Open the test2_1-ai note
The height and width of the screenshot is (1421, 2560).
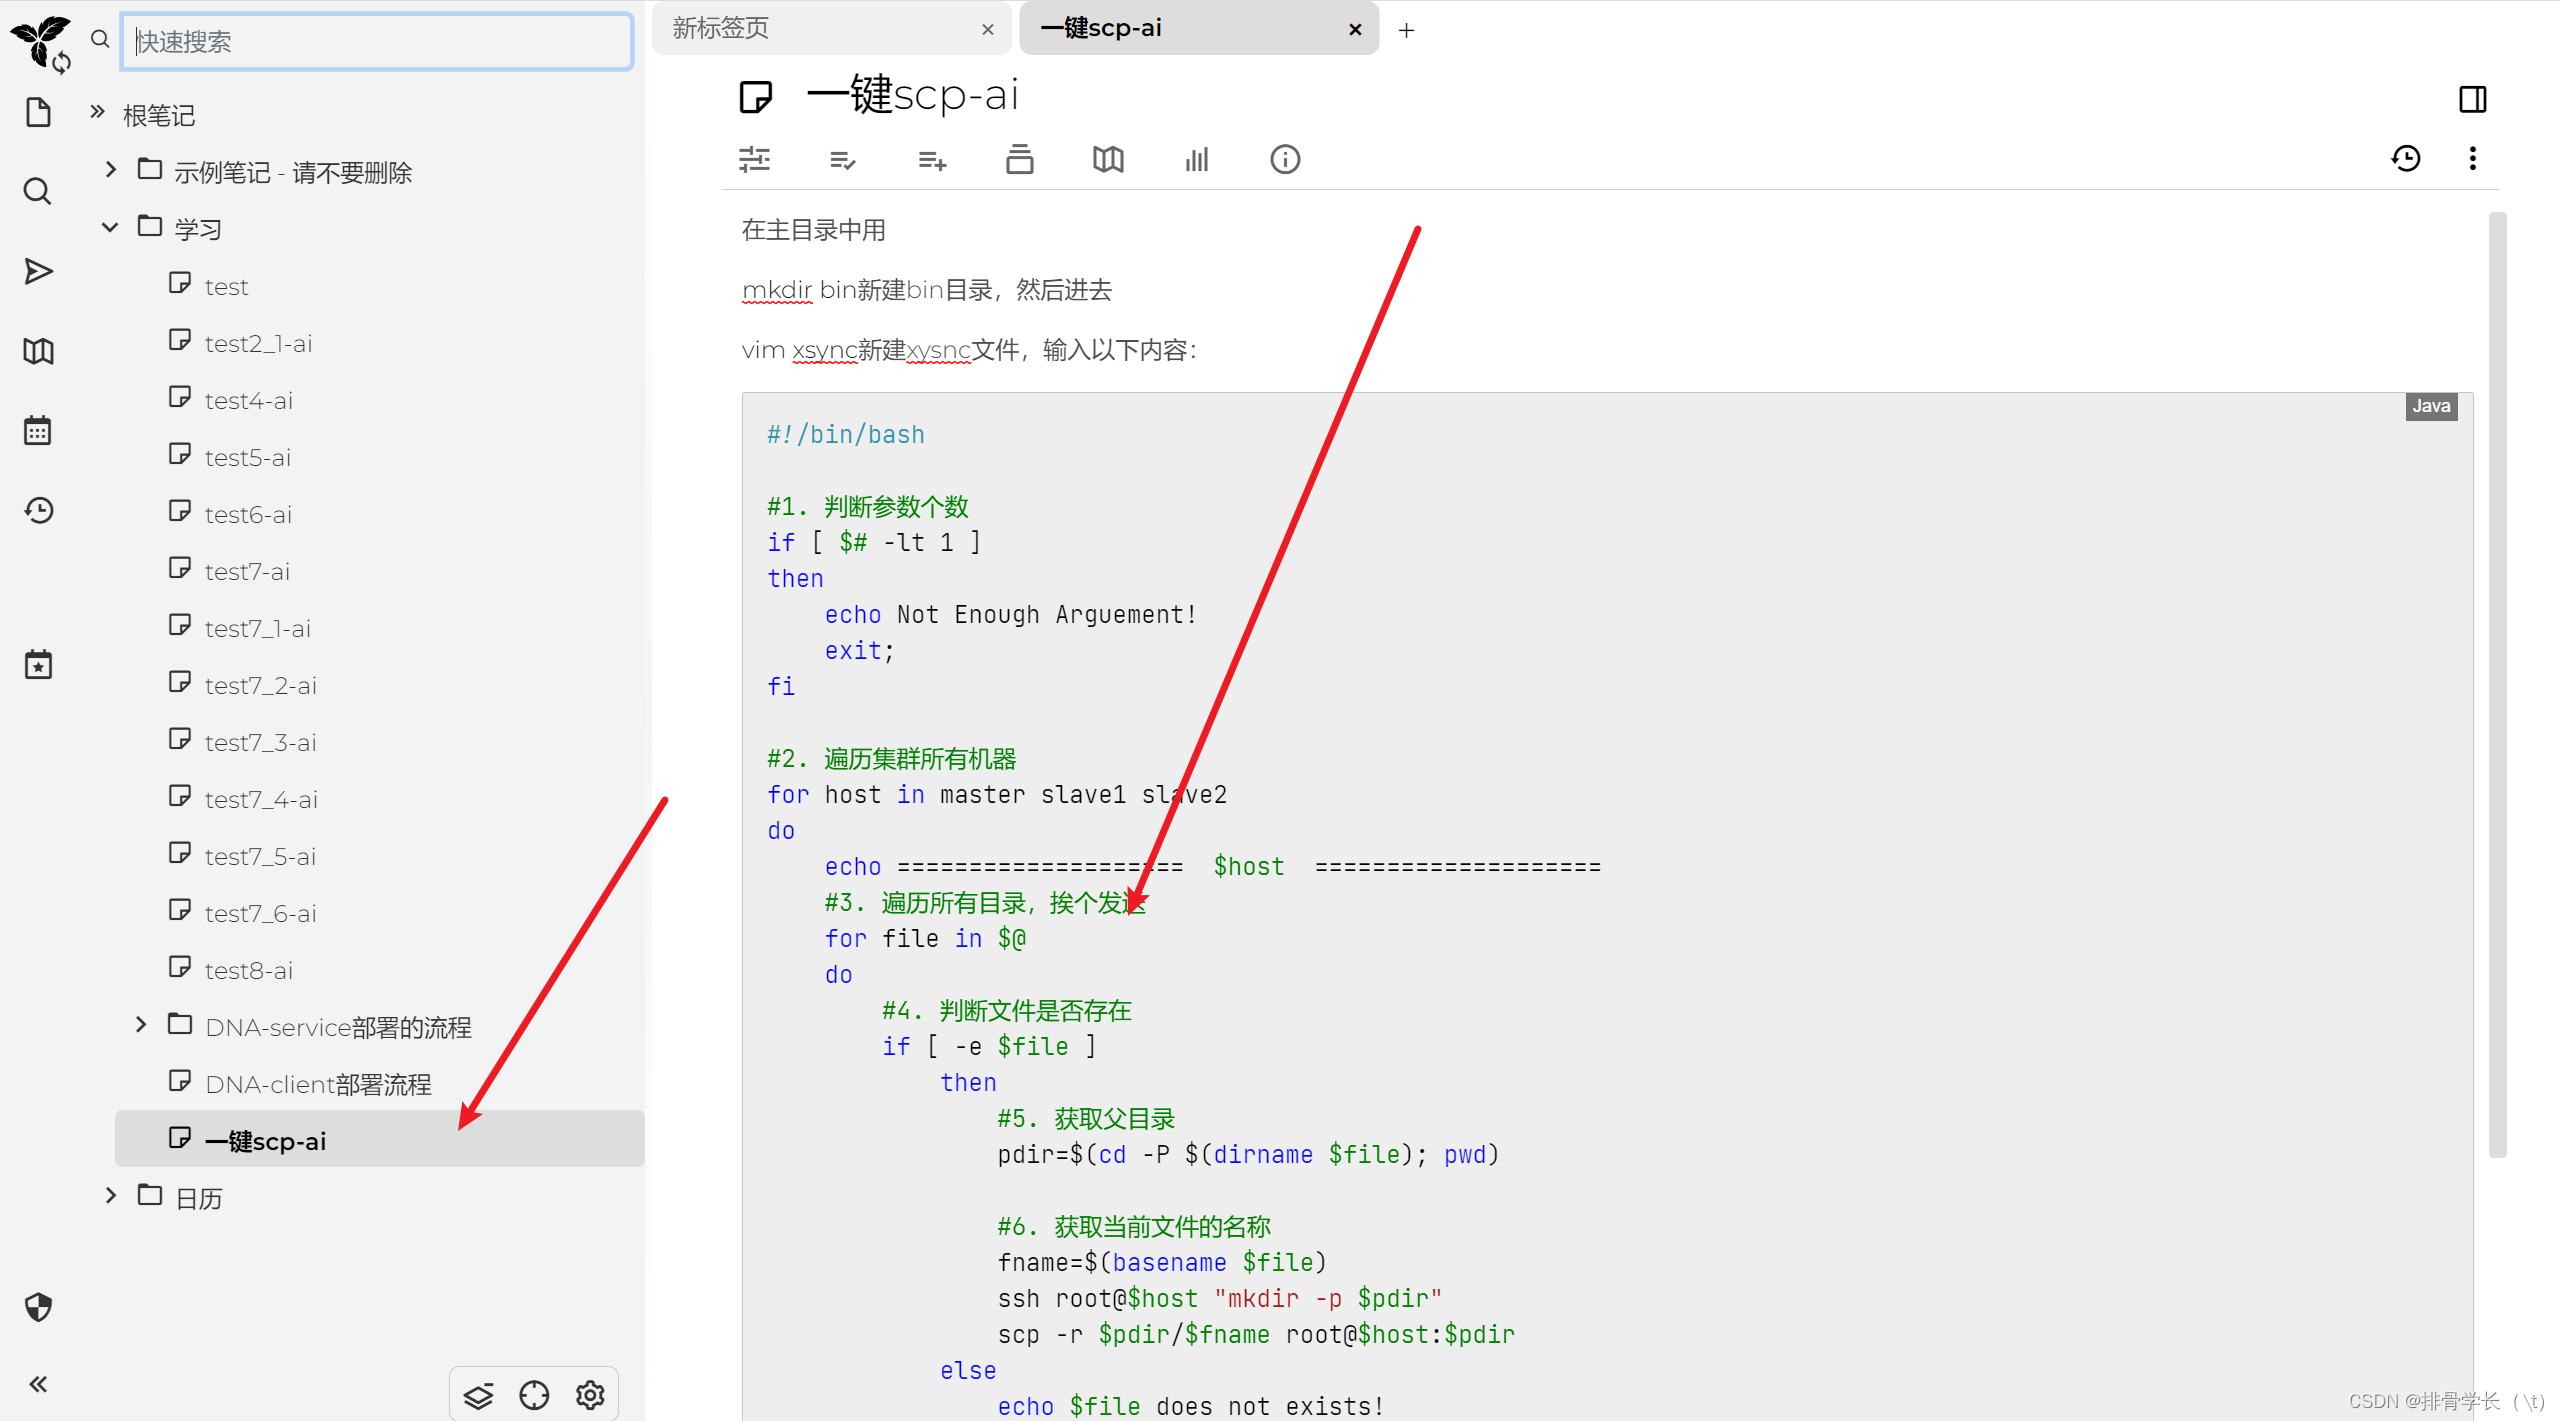point(258,343)
